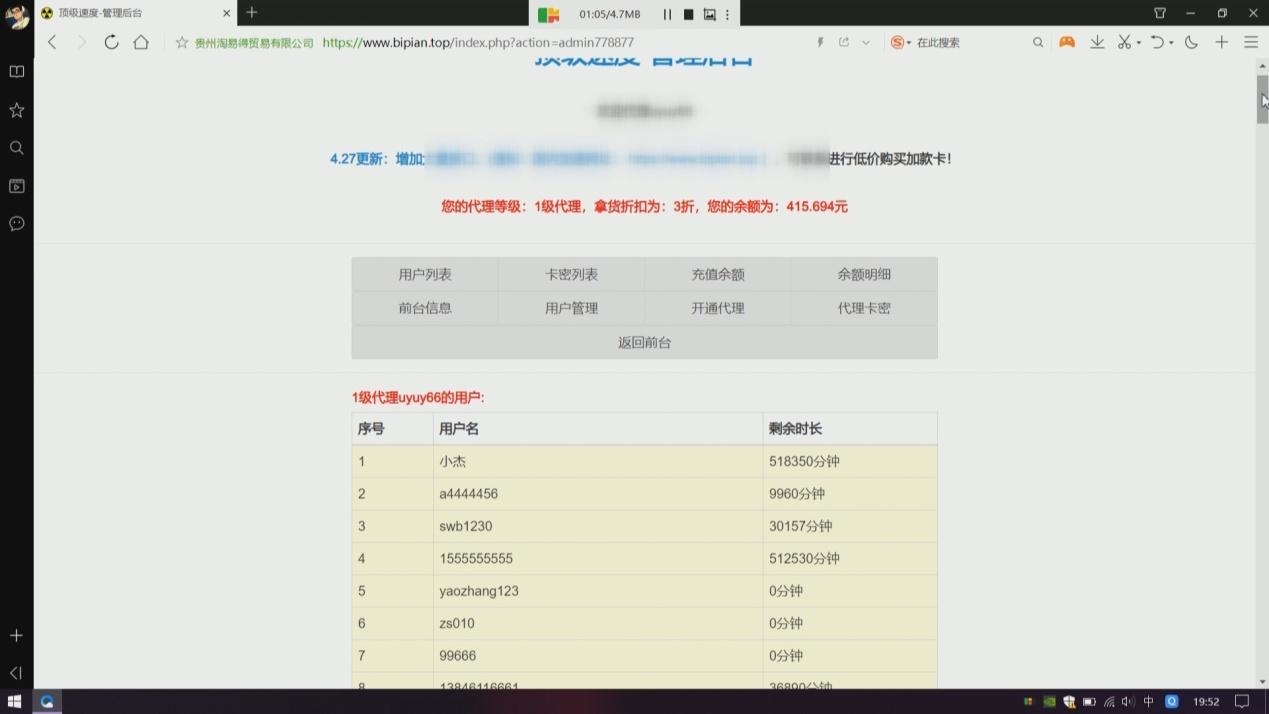Open the recorder more options dots
The width and height of the screenshot is (1269, 714).
point(727,14)
